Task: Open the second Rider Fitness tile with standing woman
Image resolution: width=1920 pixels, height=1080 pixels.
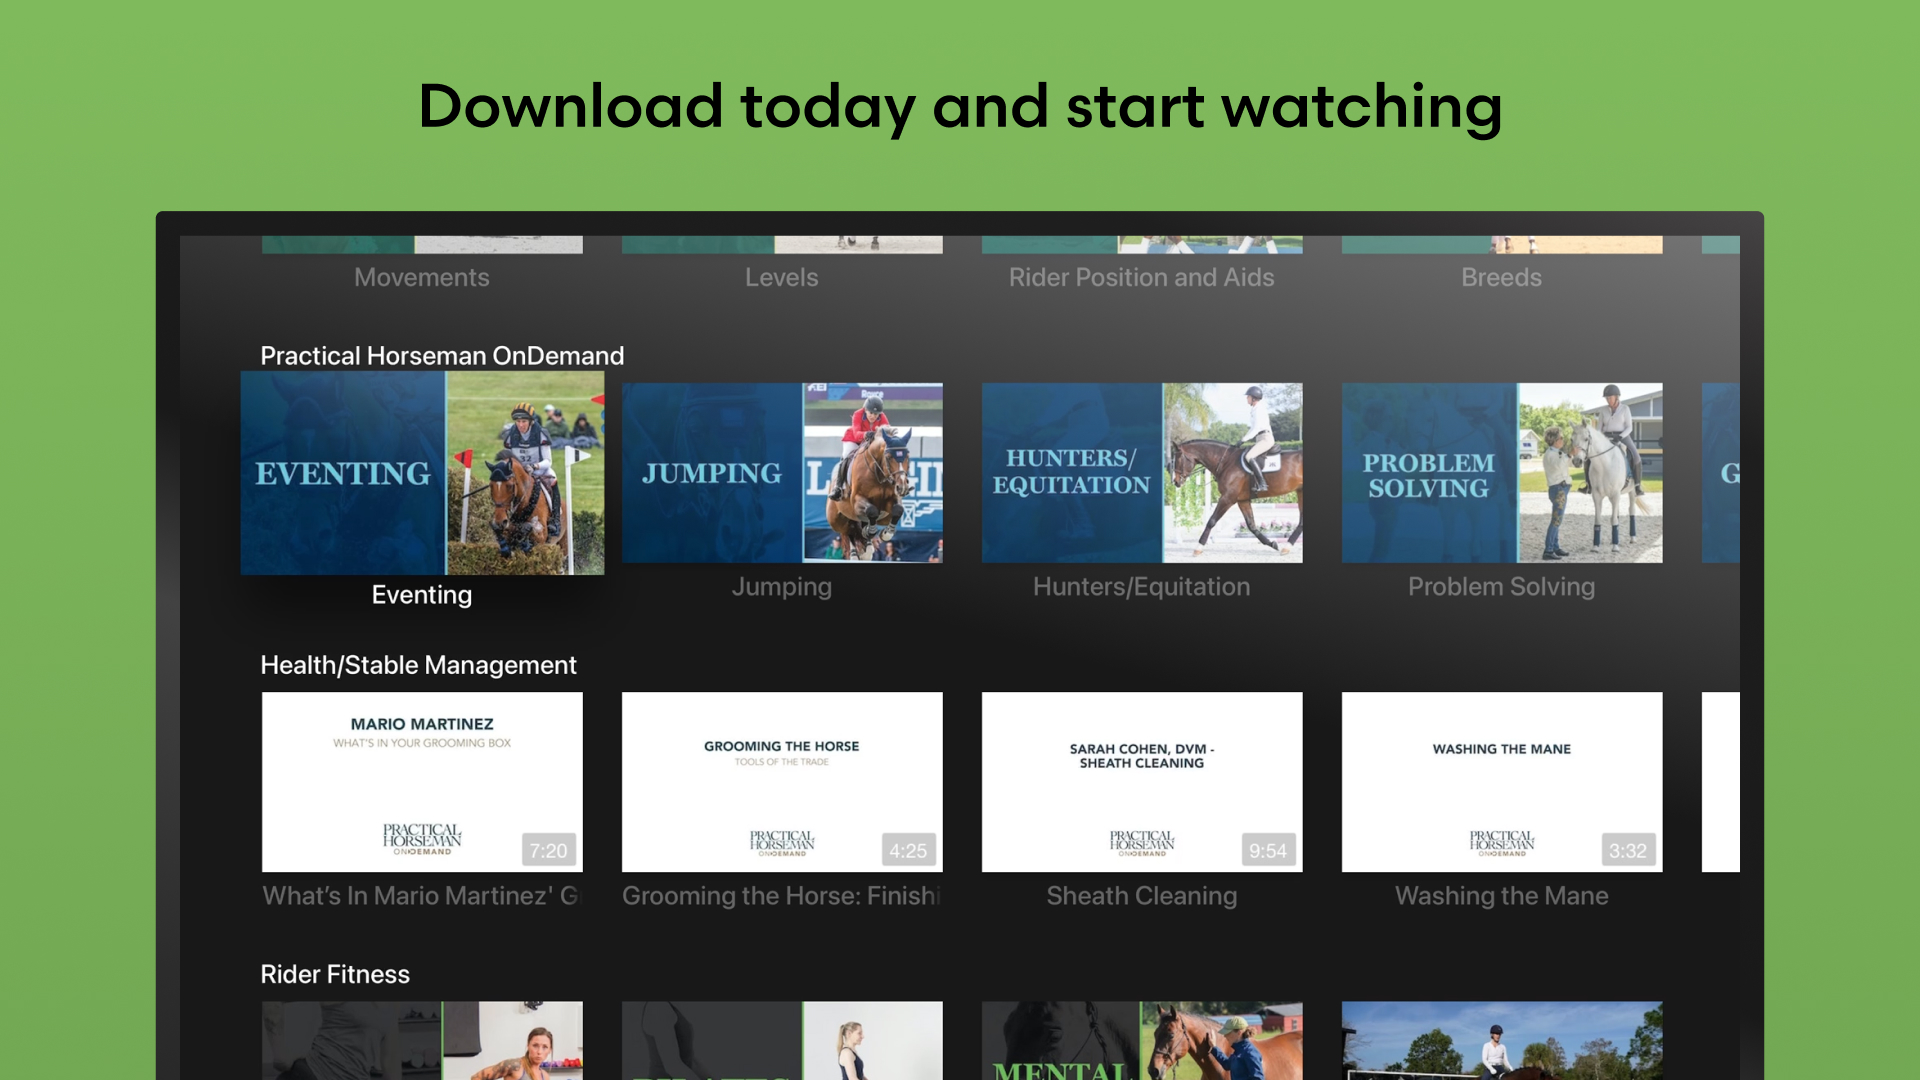Action: pos(782,1040)
